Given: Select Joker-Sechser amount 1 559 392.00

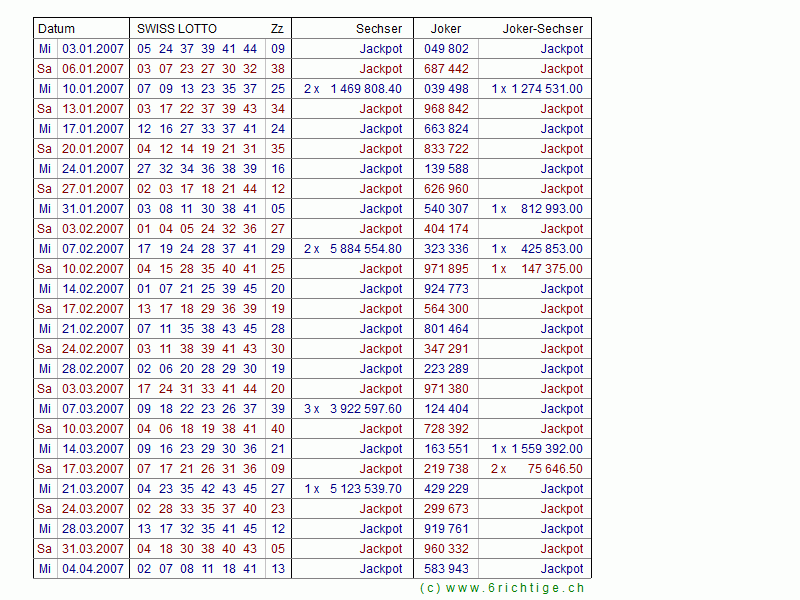Looking at the screenshot, I should coord(546,449).
